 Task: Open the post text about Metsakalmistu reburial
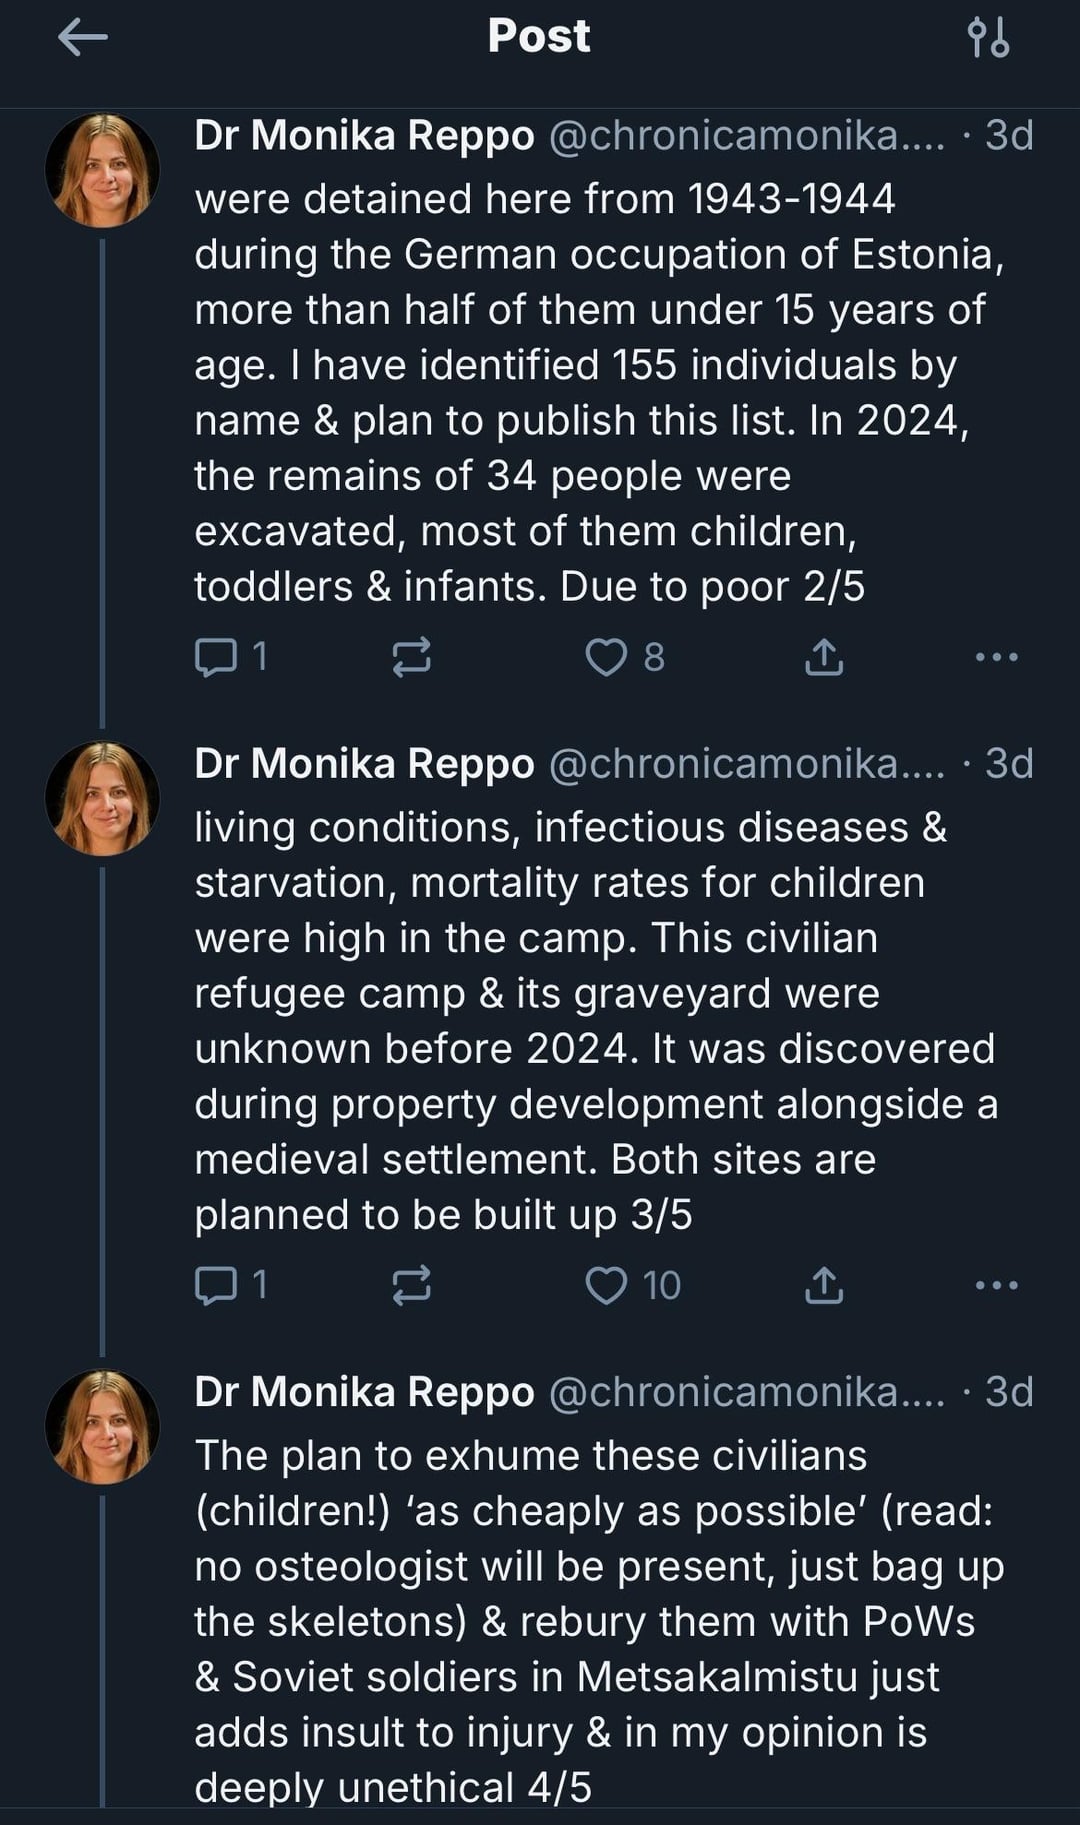(x=598, y=1620)
